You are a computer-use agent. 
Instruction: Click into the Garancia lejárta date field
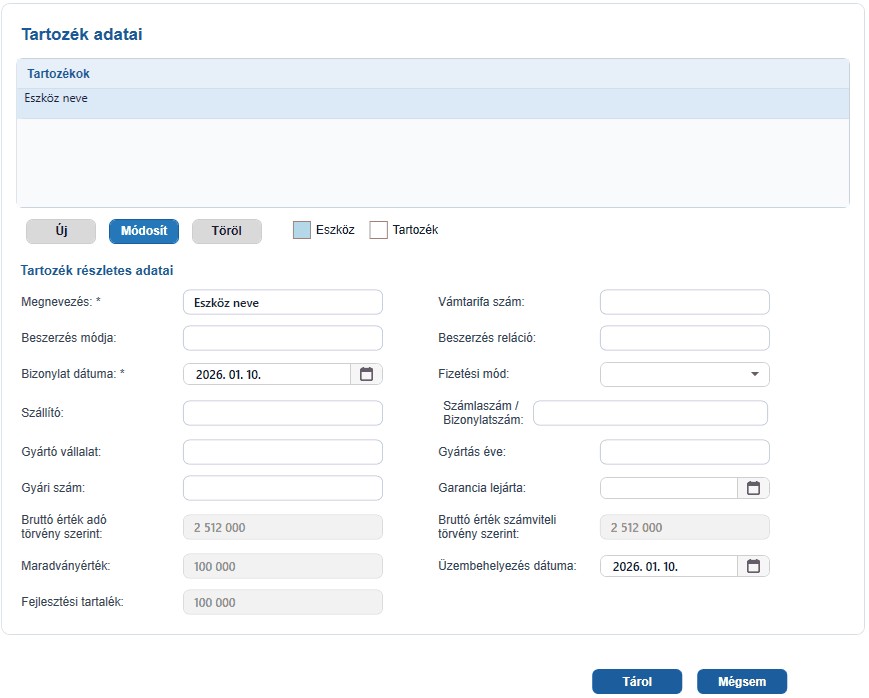(669, 488)
